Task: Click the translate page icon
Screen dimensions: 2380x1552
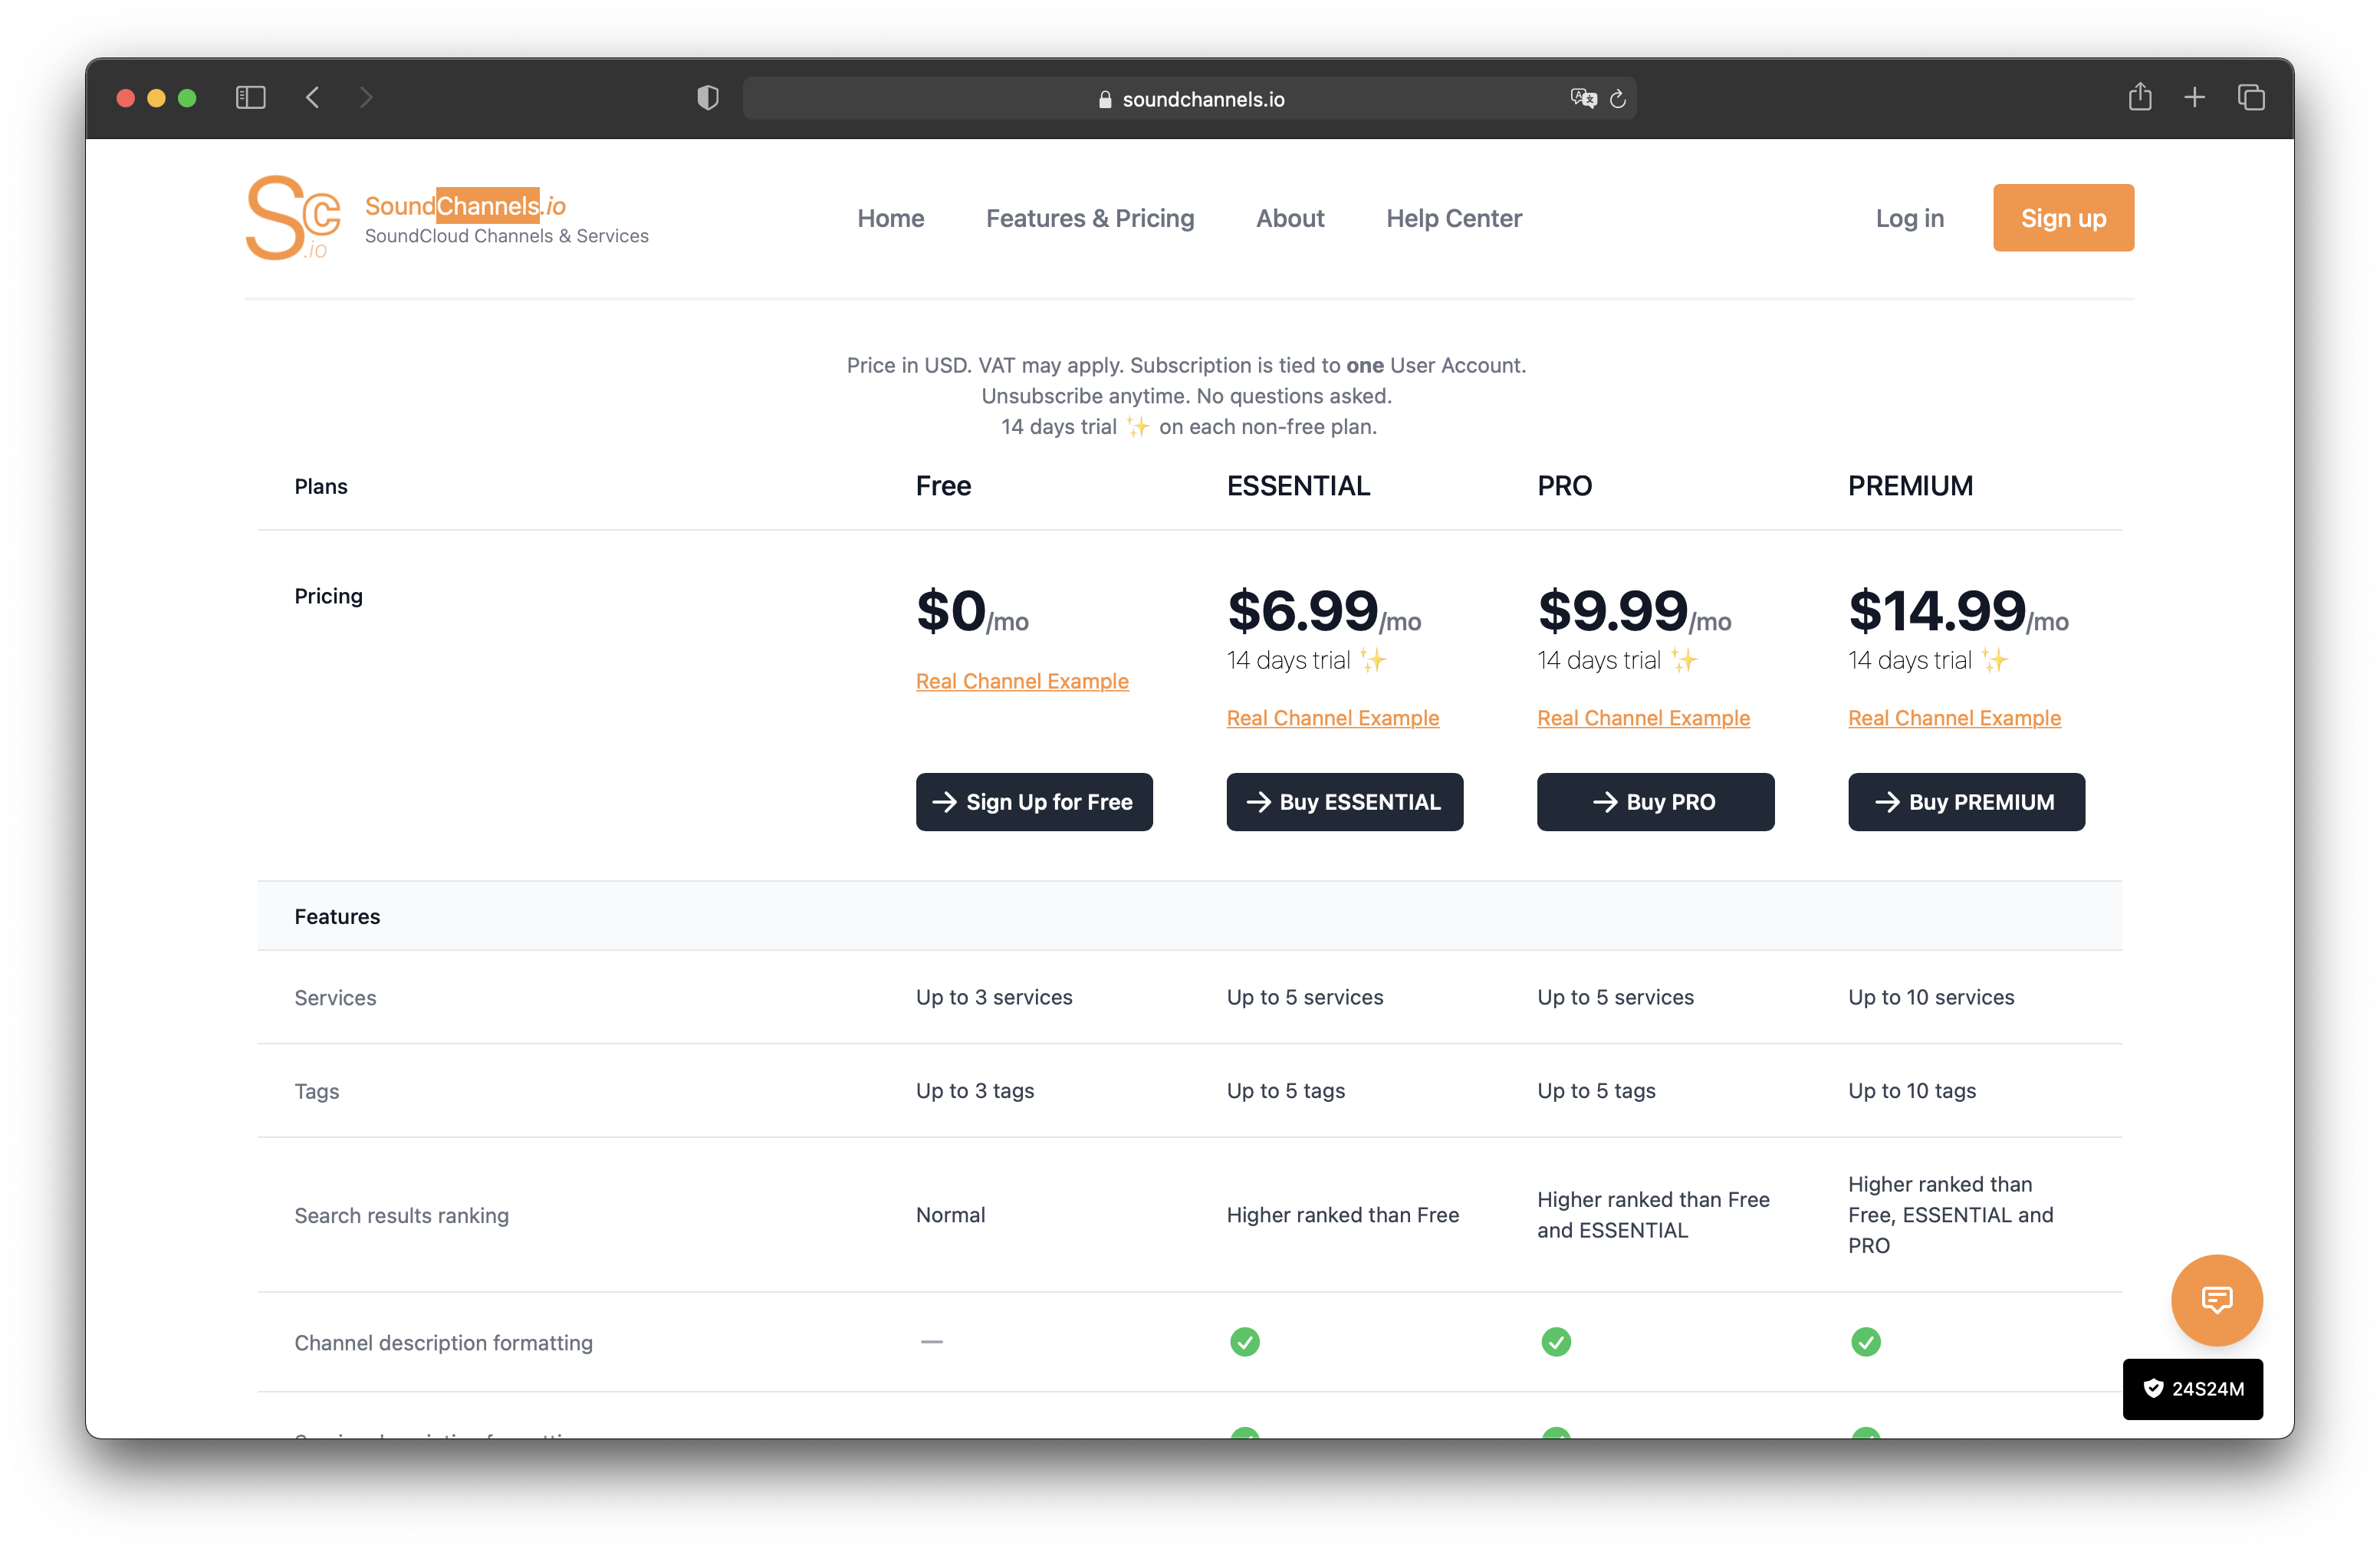Action: click(x=1583, y=98)
